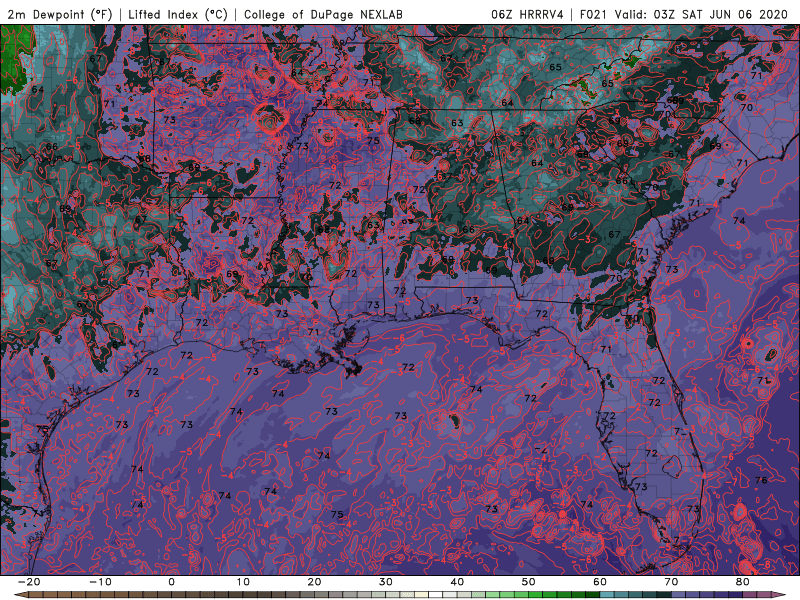Click the 40 tick label on the color scale
The width and height of the screenshot is (800, 600).
point(457,582)
